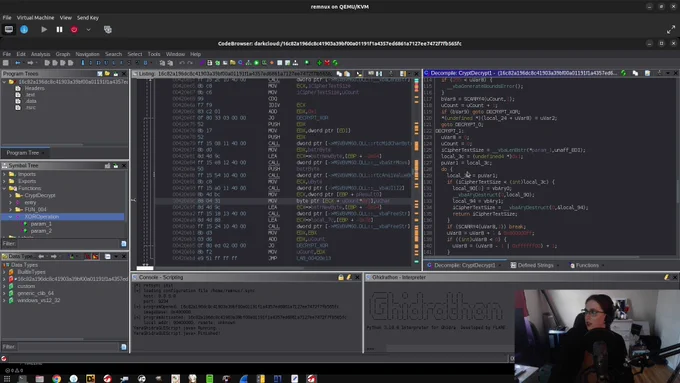The image size is (680, 383).
Task: Show VM hardware details info icon
Action: 24,29
